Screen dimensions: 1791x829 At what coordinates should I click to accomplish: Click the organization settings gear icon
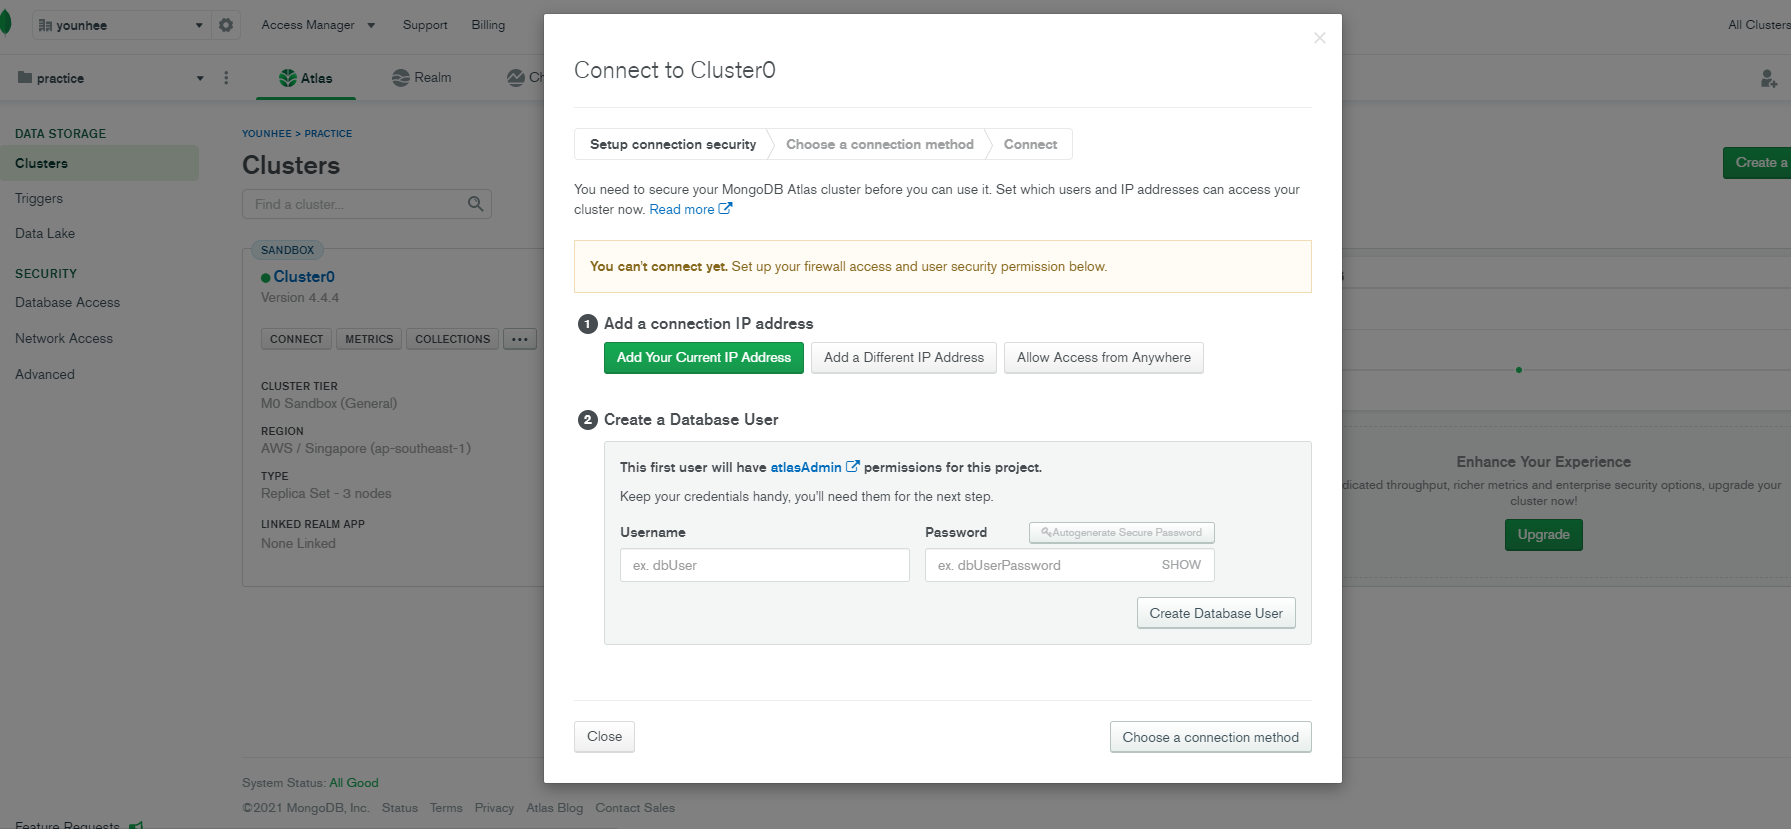tap(226, 25)
